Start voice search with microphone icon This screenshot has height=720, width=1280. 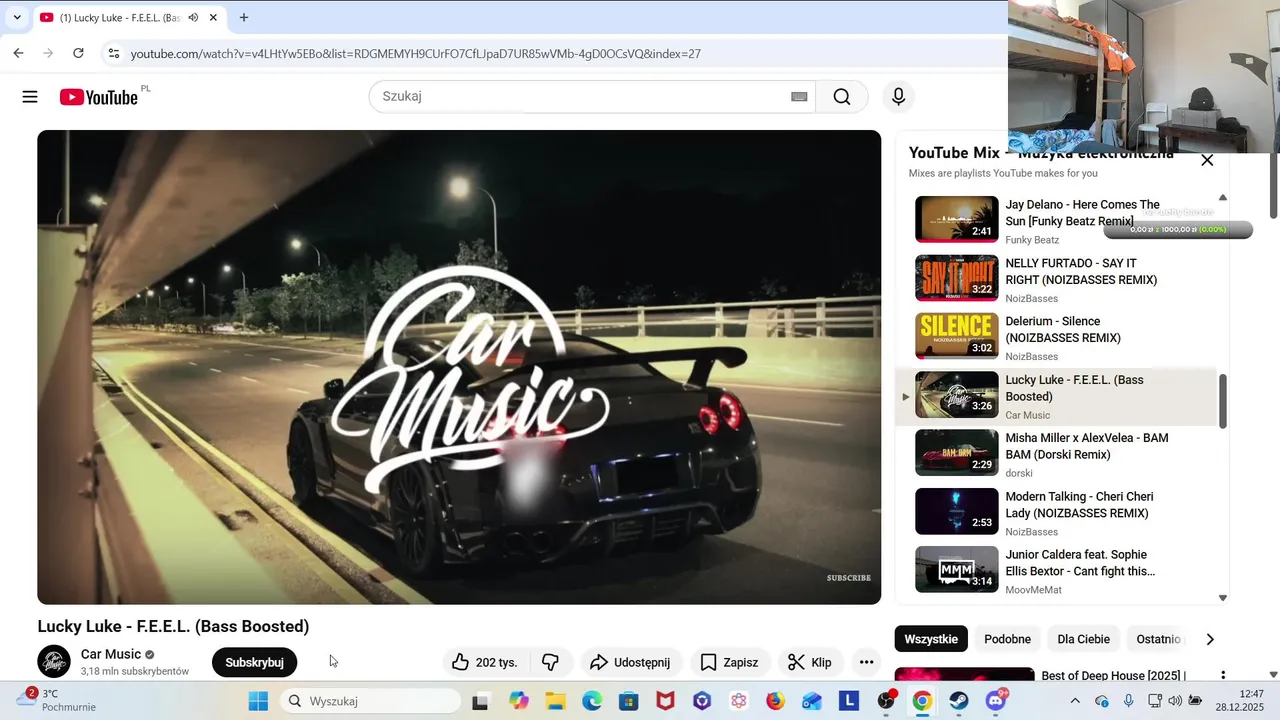pyautogui.click(x=898, y=97)
